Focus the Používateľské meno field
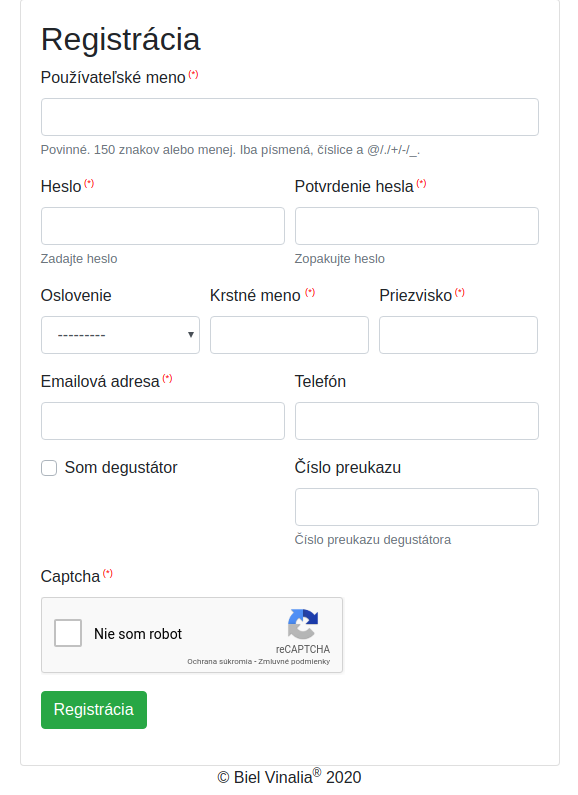Screen dimensions: 578x795 (x=290, y=117)
